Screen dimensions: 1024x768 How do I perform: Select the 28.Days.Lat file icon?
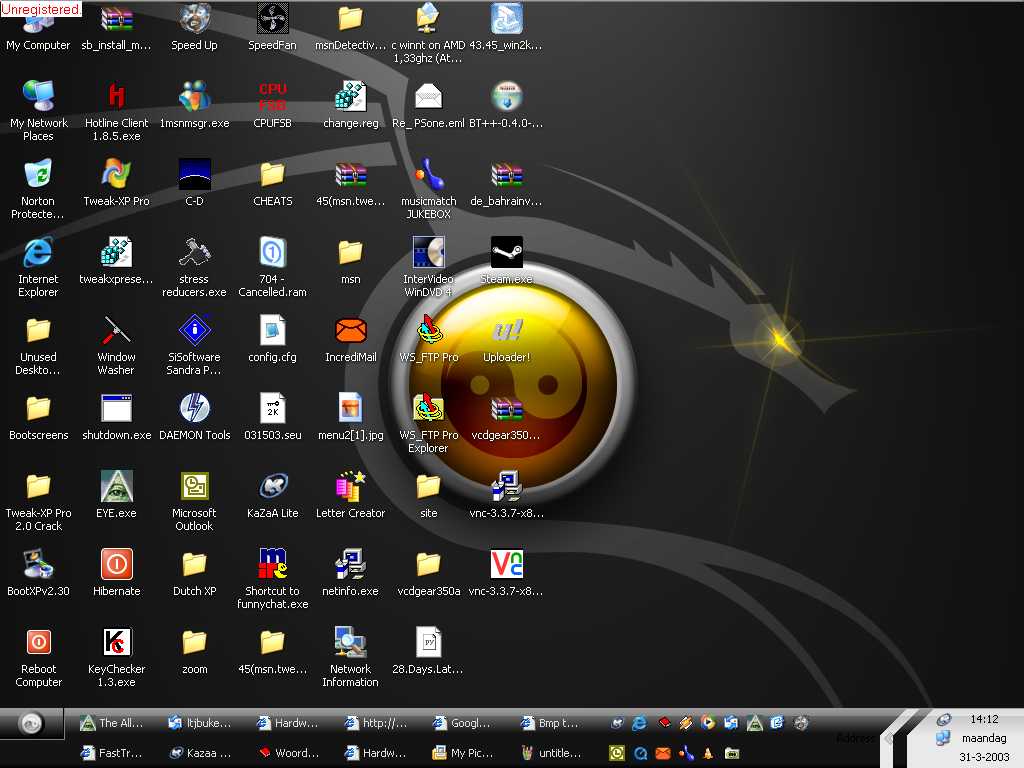point(428,643)
